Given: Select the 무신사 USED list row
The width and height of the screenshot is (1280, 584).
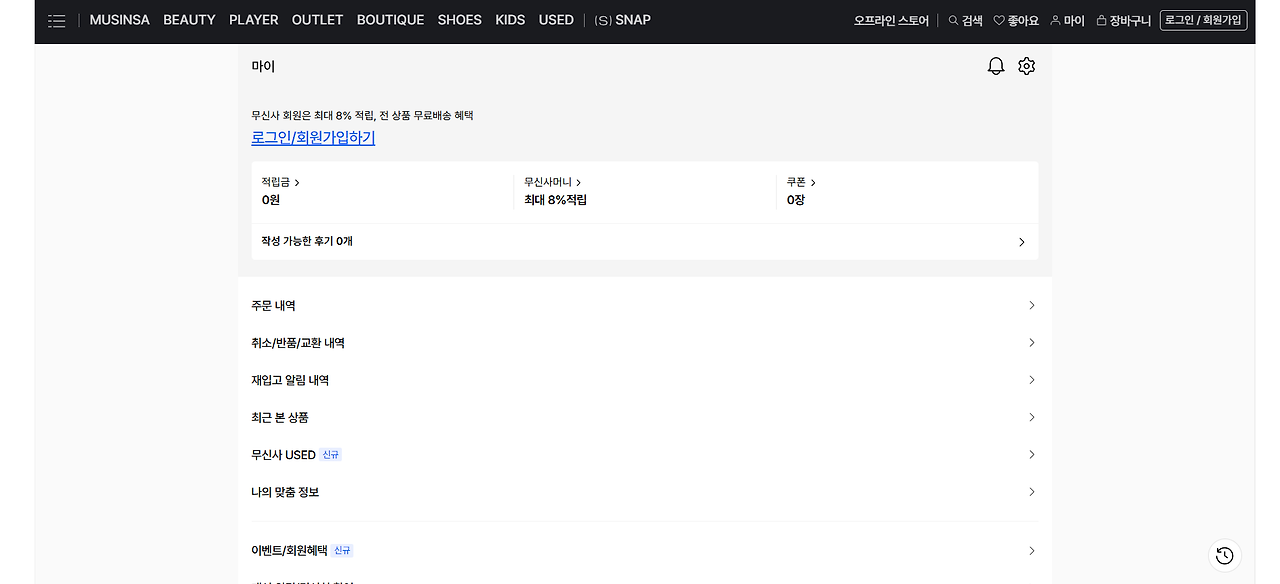Looking at the screenshot, I should pos(284,455).
